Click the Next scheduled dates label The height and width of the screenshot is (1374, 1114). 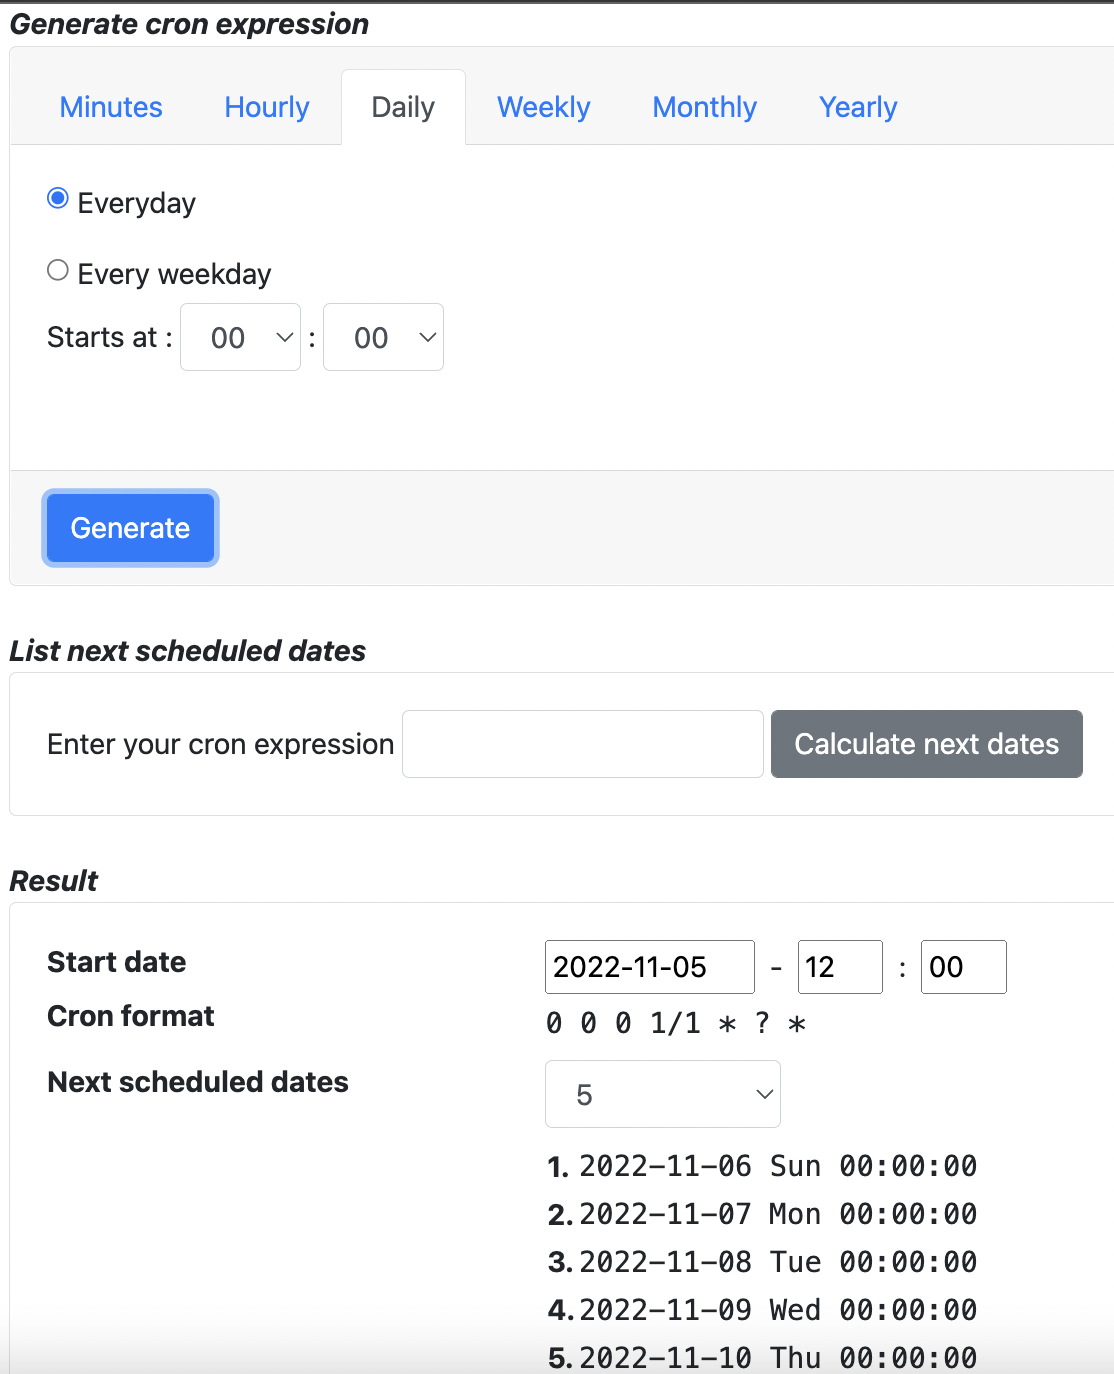[198, 1082]
